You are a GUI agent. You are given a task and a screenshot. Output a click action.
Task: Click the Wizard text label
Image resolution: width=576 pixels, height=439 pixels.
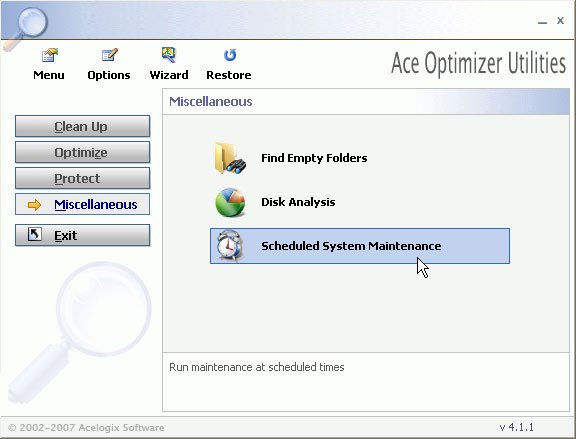[169, 75]
